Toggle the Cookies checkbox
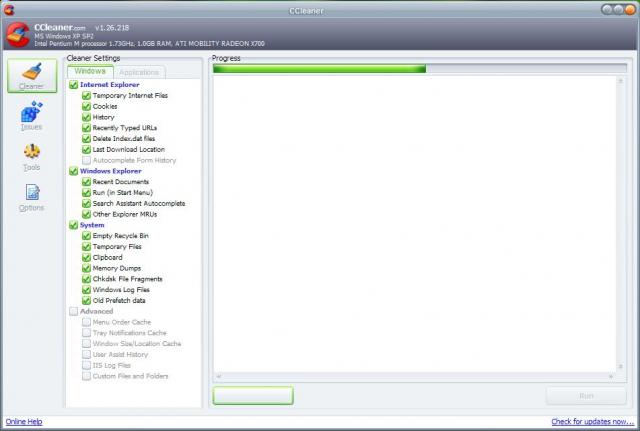 click(x=86, y=106)
